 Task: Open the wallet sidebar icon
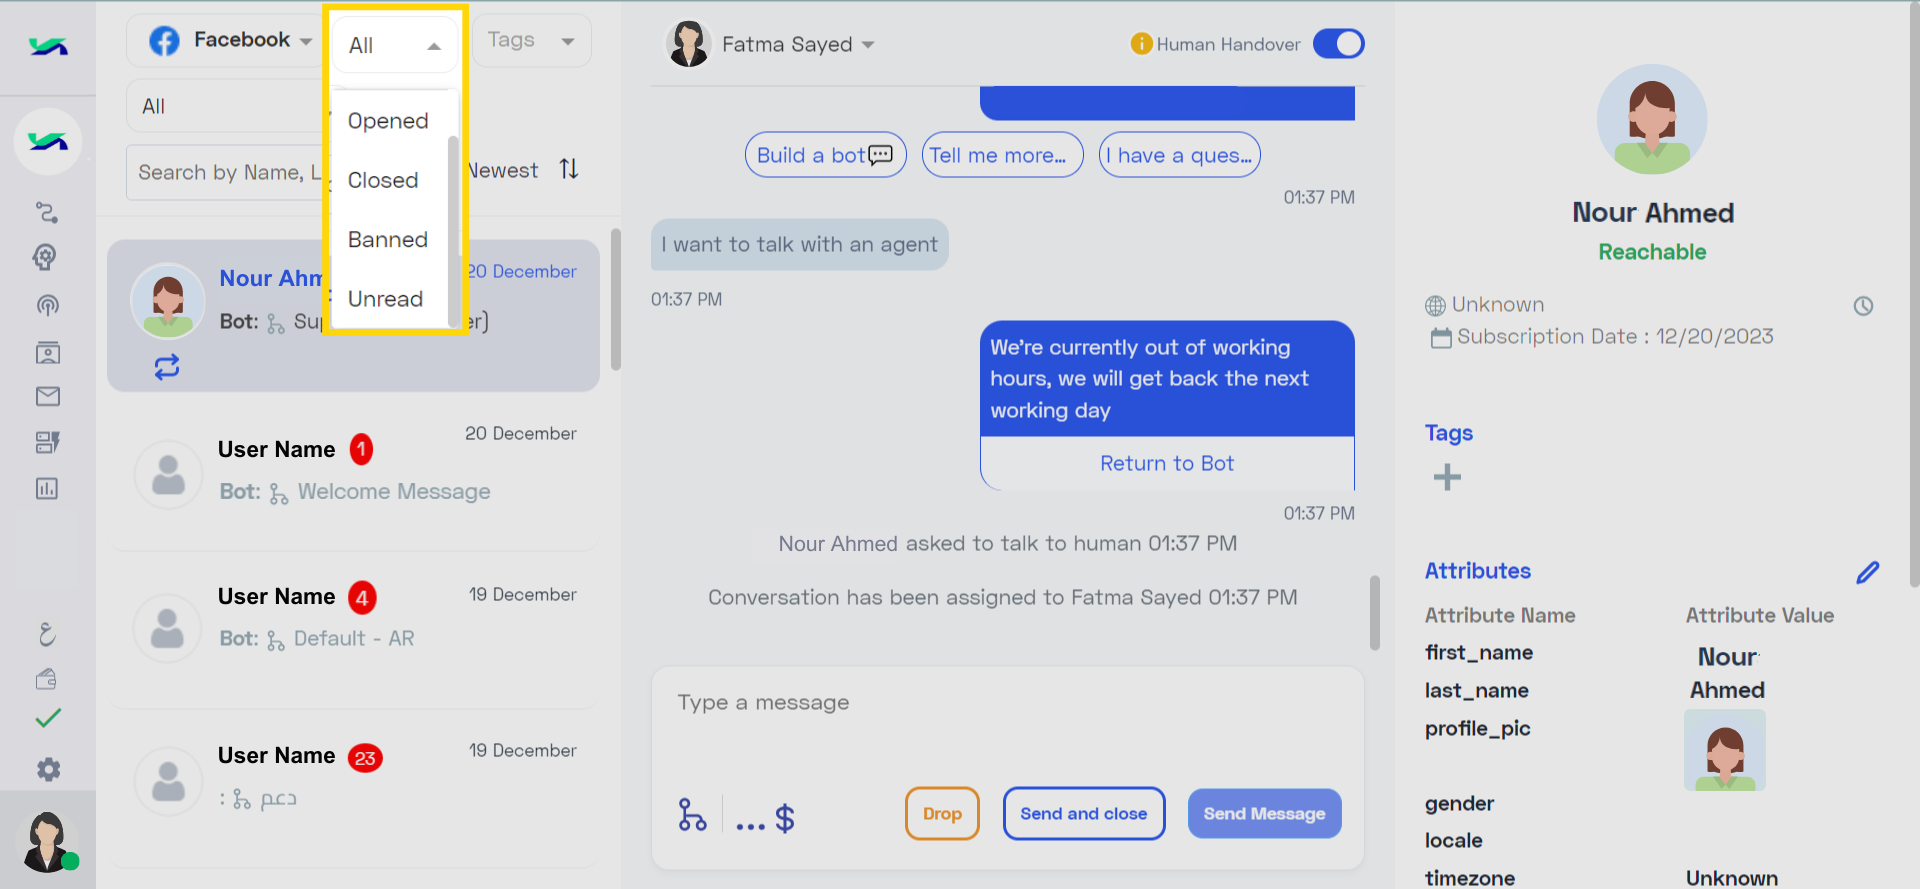pyautogui.click(x=46, y=679)
